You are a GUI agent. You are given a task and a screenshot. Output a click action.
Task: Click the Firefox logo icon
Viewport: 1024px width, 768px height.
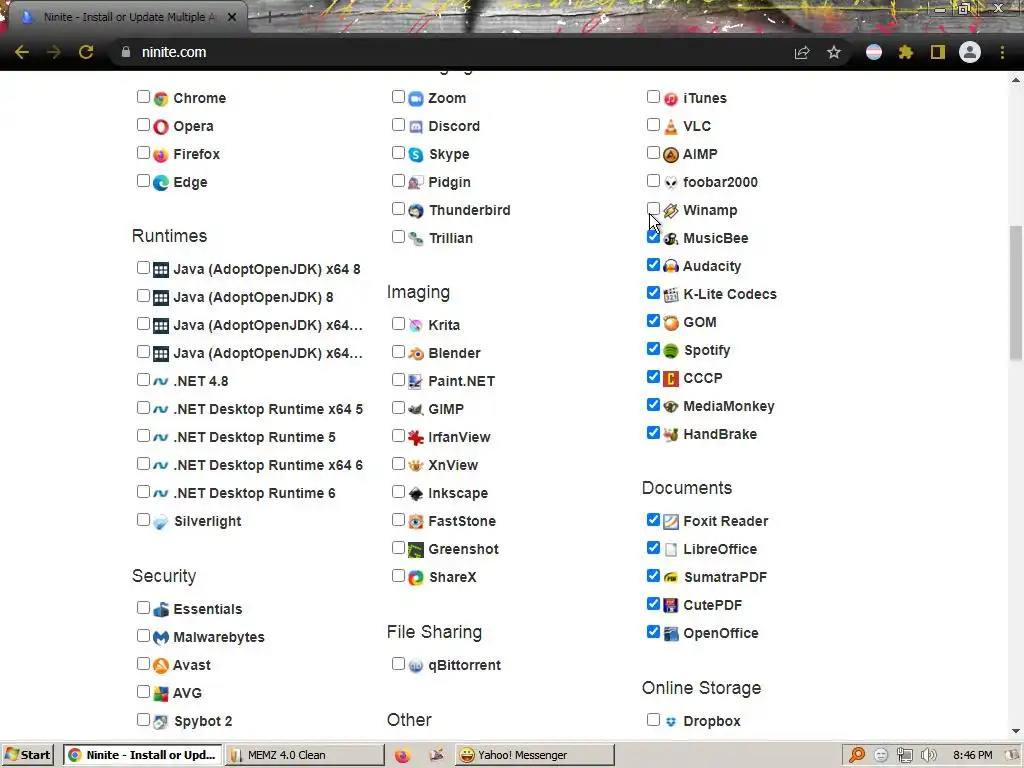[x=161, y=155]
